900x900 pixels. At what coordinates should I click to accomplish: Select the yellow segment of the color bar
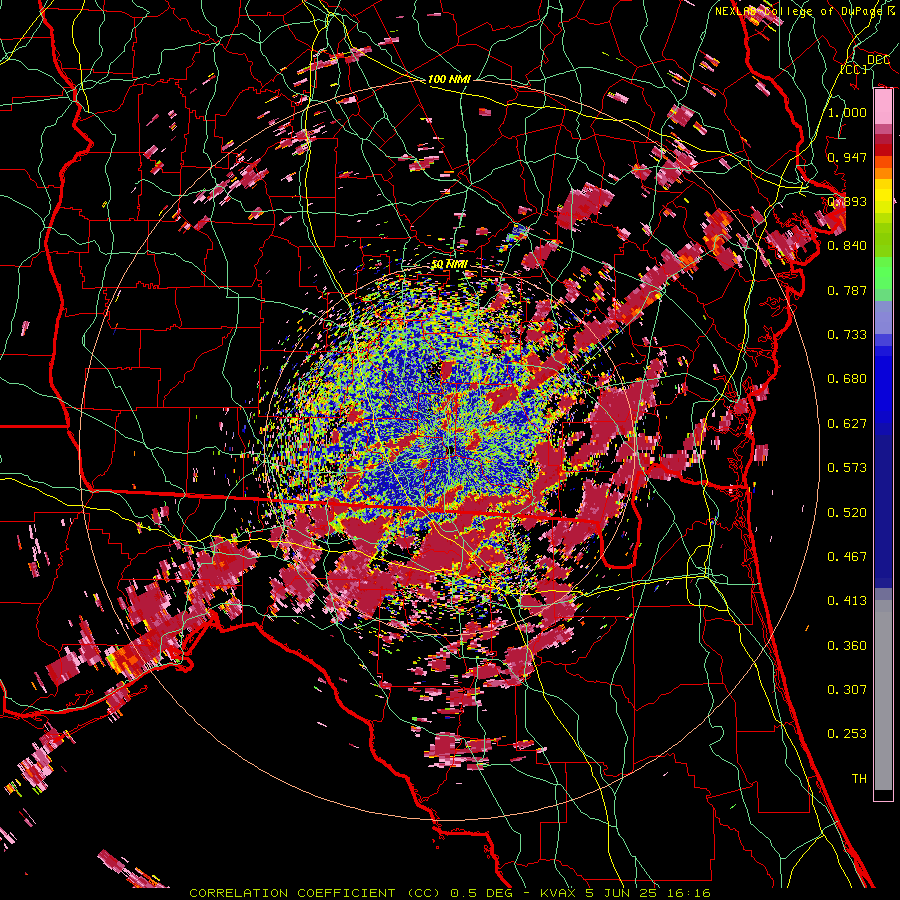point(883,197)
